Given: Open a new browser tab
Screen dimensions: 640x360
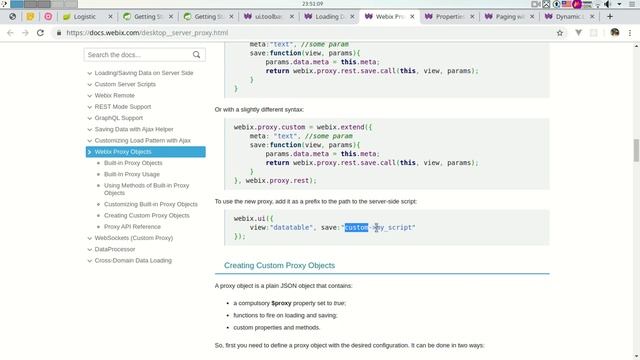Looking at the screenshot, I should 610,16.
